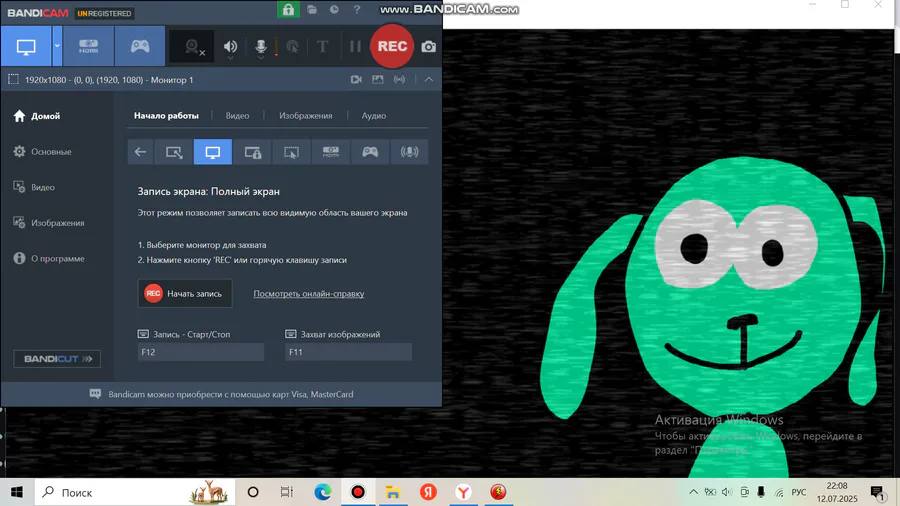Open О программе in sidebar
The image size is (900, 506).
coord(49,258)
